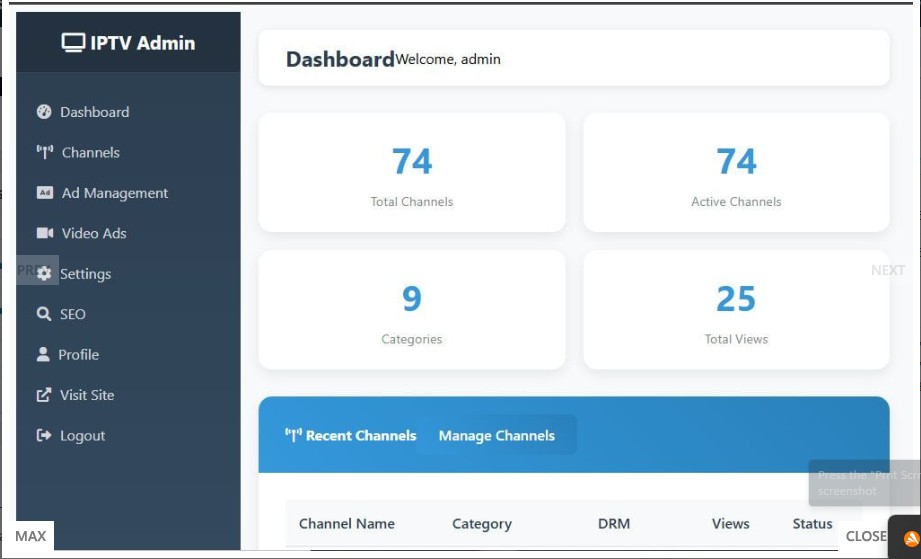Click the SEO magnifying glass icon
Viewport: 921px width, 559px height.
[44, 314]
